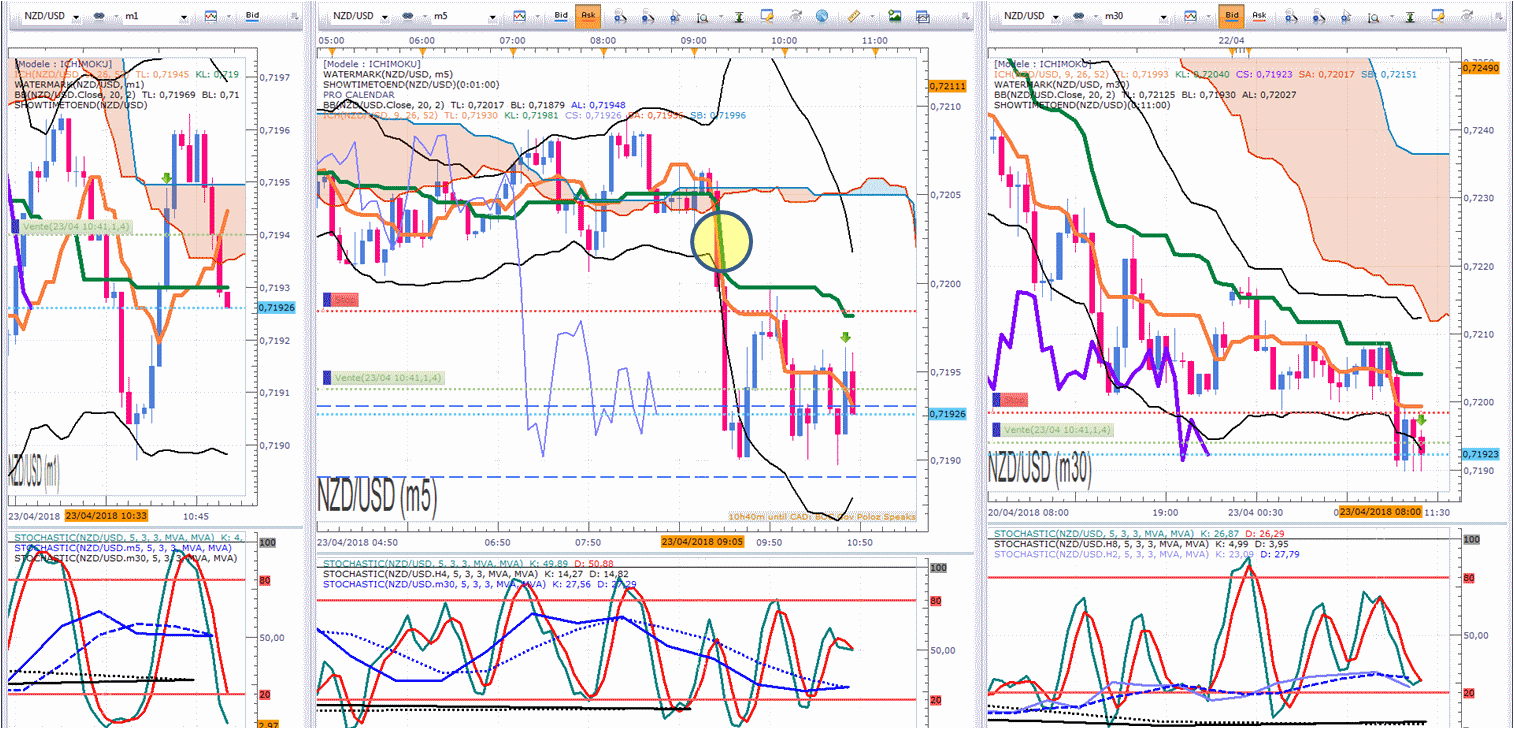1514x729 pixels.
Task: Click the chart type icon in the m30 toolbar
Action: click(x=1190, y=16)
